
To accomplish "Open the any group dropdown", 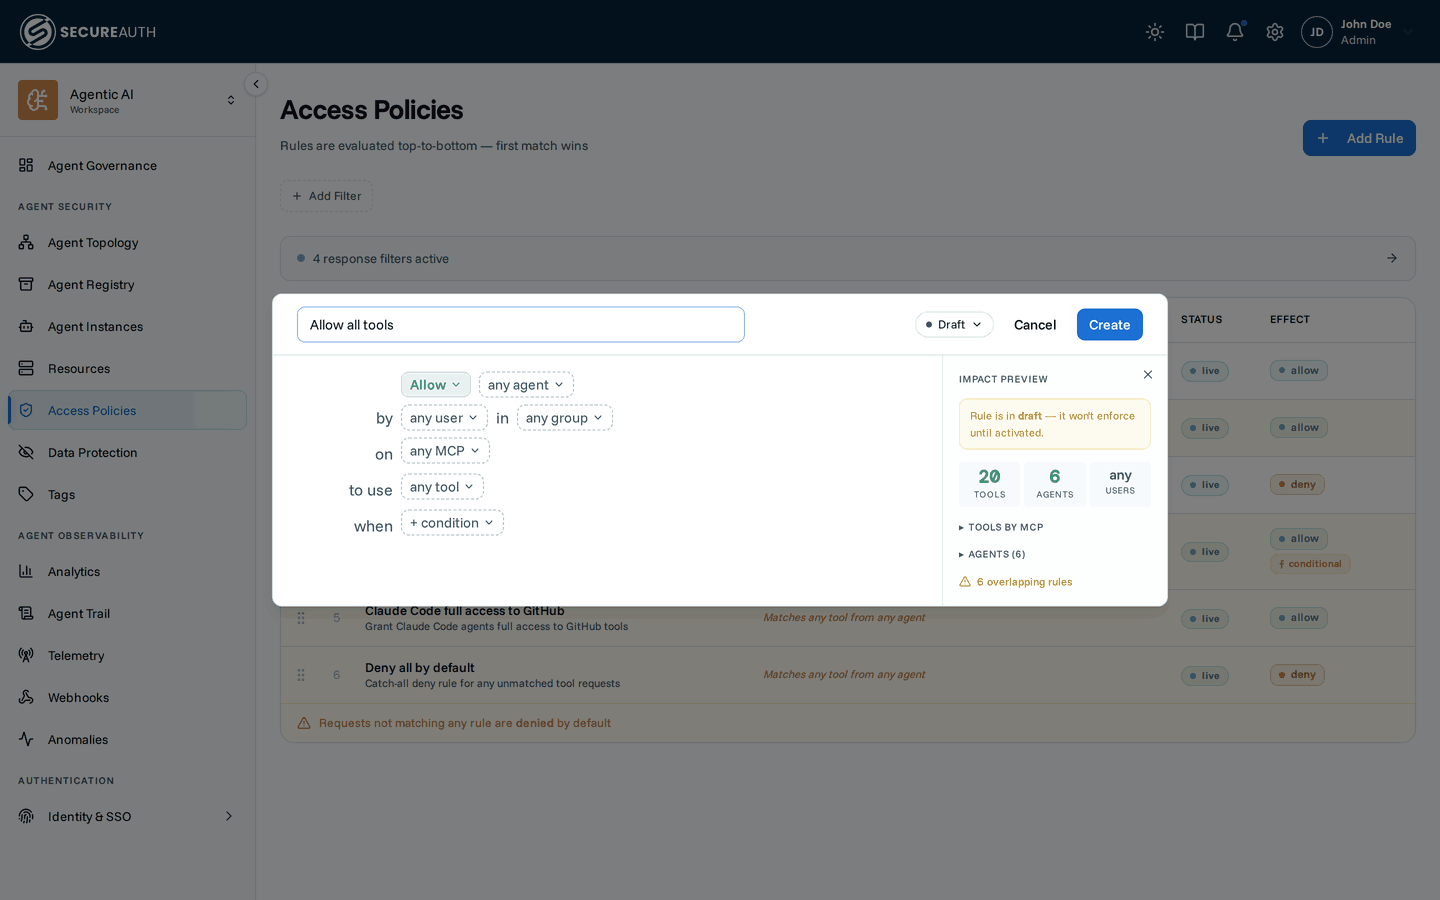I will tap(565, 418).
